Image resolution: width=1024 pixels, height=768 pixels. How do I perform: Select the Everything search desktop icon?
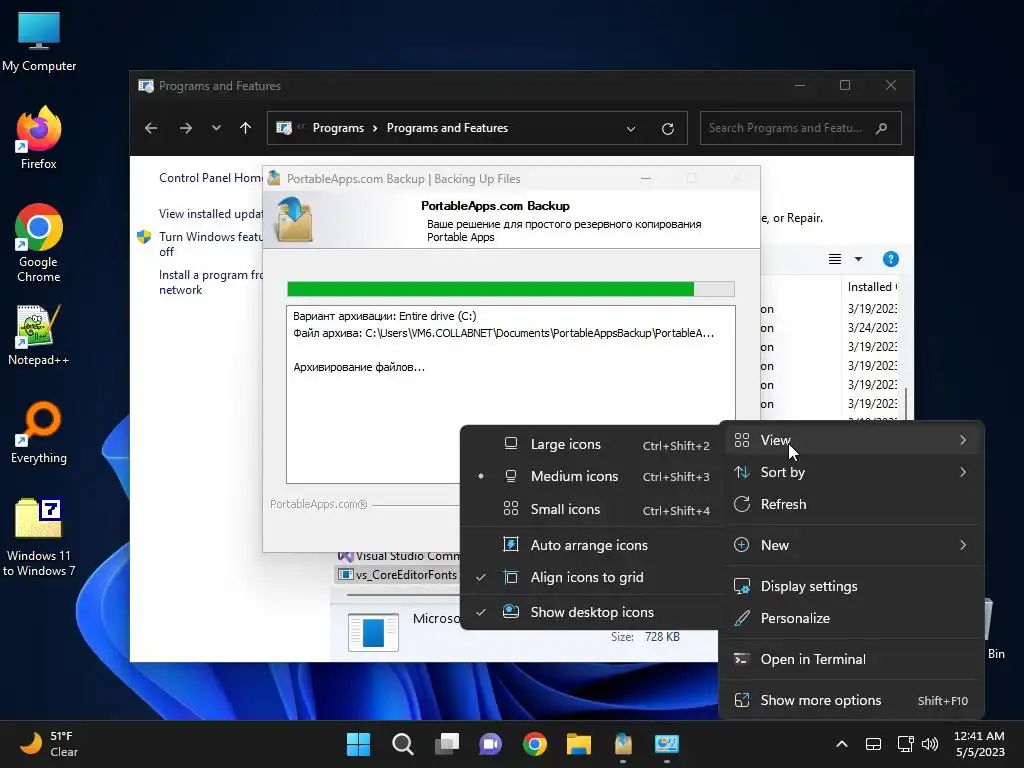(39, 432)
